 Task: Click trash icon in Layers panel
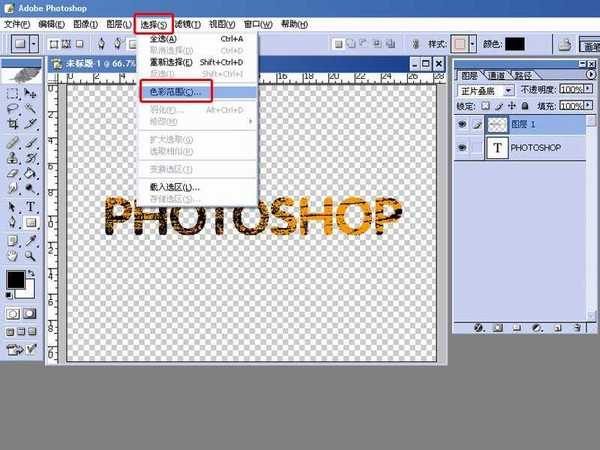577,328
